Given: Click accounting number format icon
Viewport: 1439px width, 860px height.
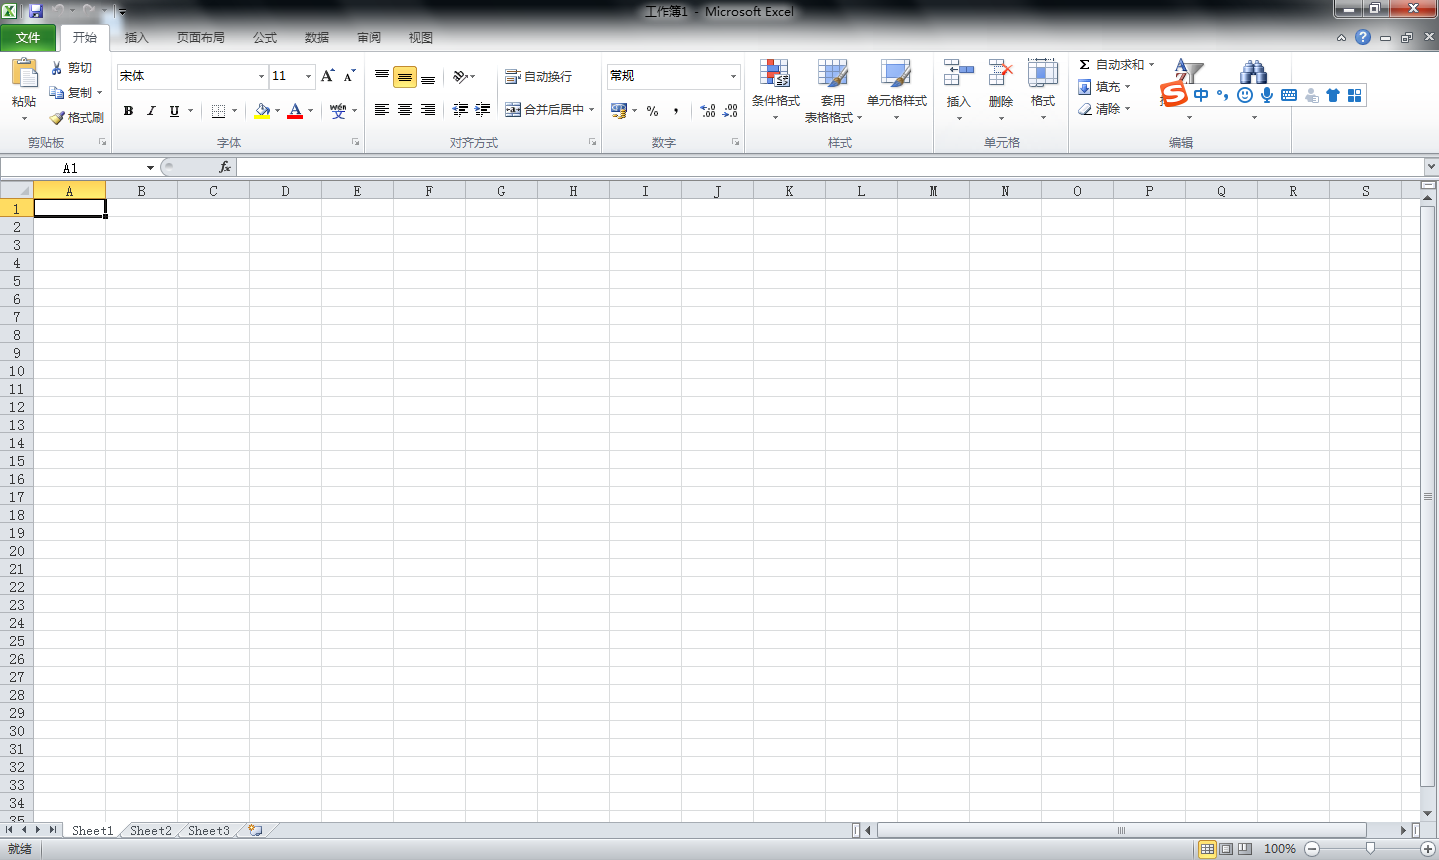Looking at the screenshot, I should tap(619, 111).
